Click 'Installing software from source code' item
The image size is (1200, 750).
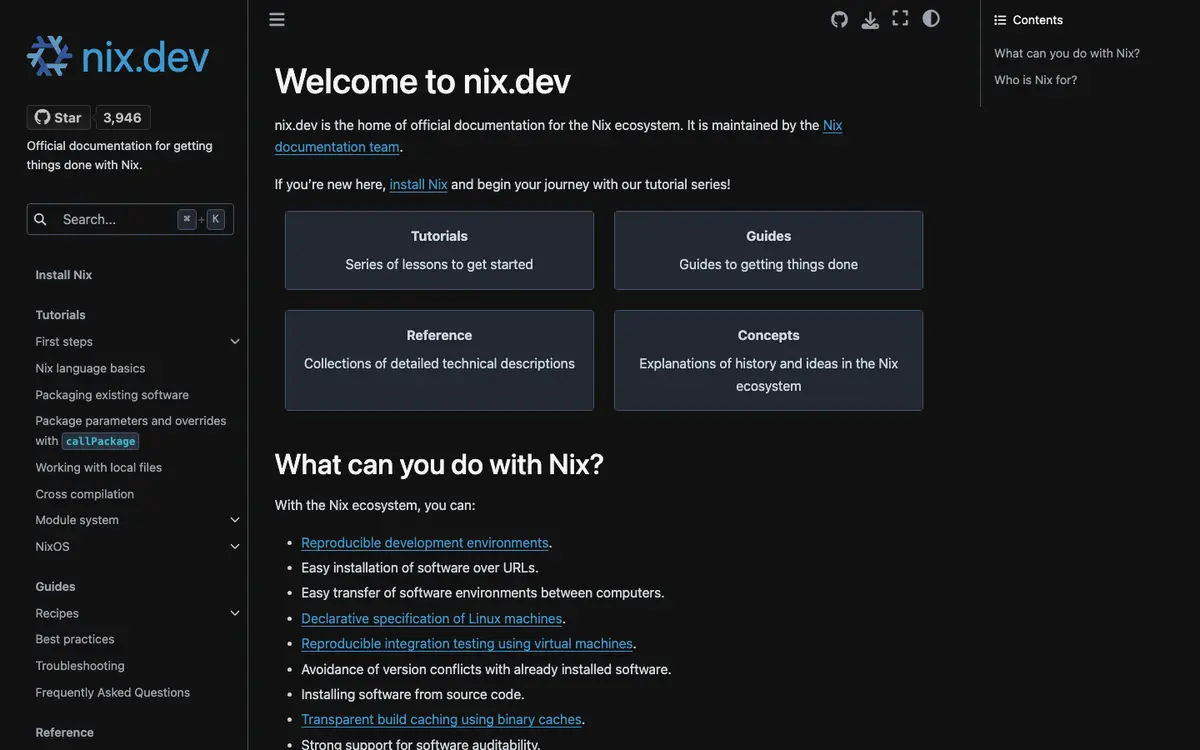point(413,695)
